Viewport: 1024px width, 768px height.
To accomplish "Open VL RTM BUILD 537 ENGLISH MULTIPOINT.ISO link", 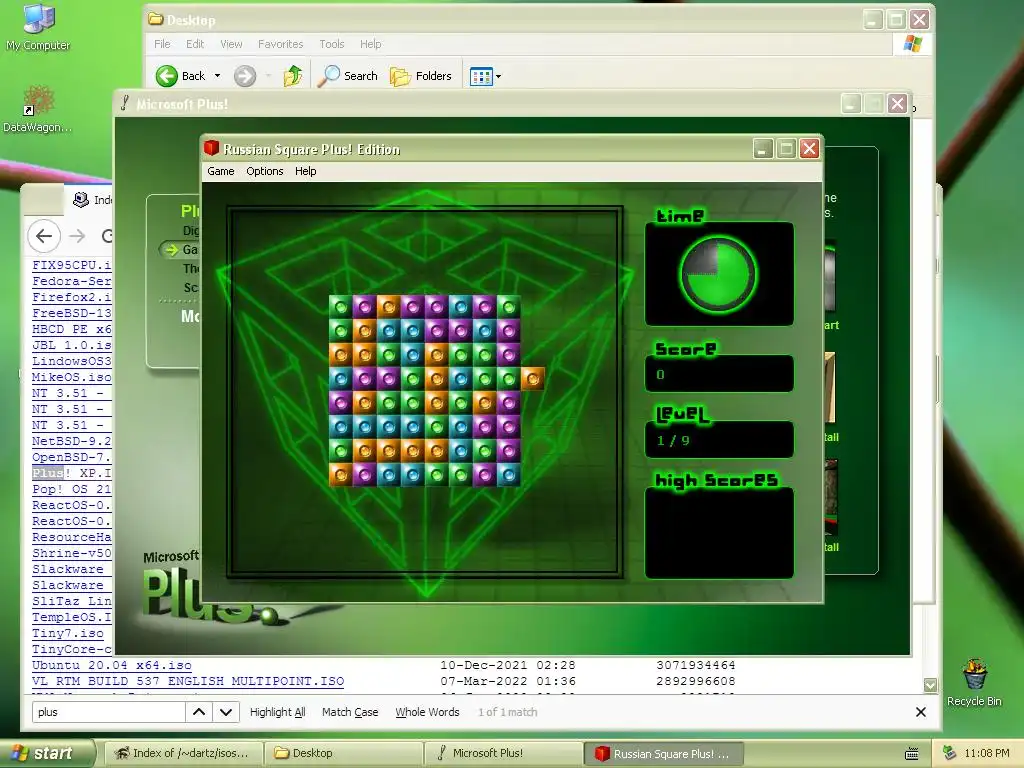I will 188,681.
